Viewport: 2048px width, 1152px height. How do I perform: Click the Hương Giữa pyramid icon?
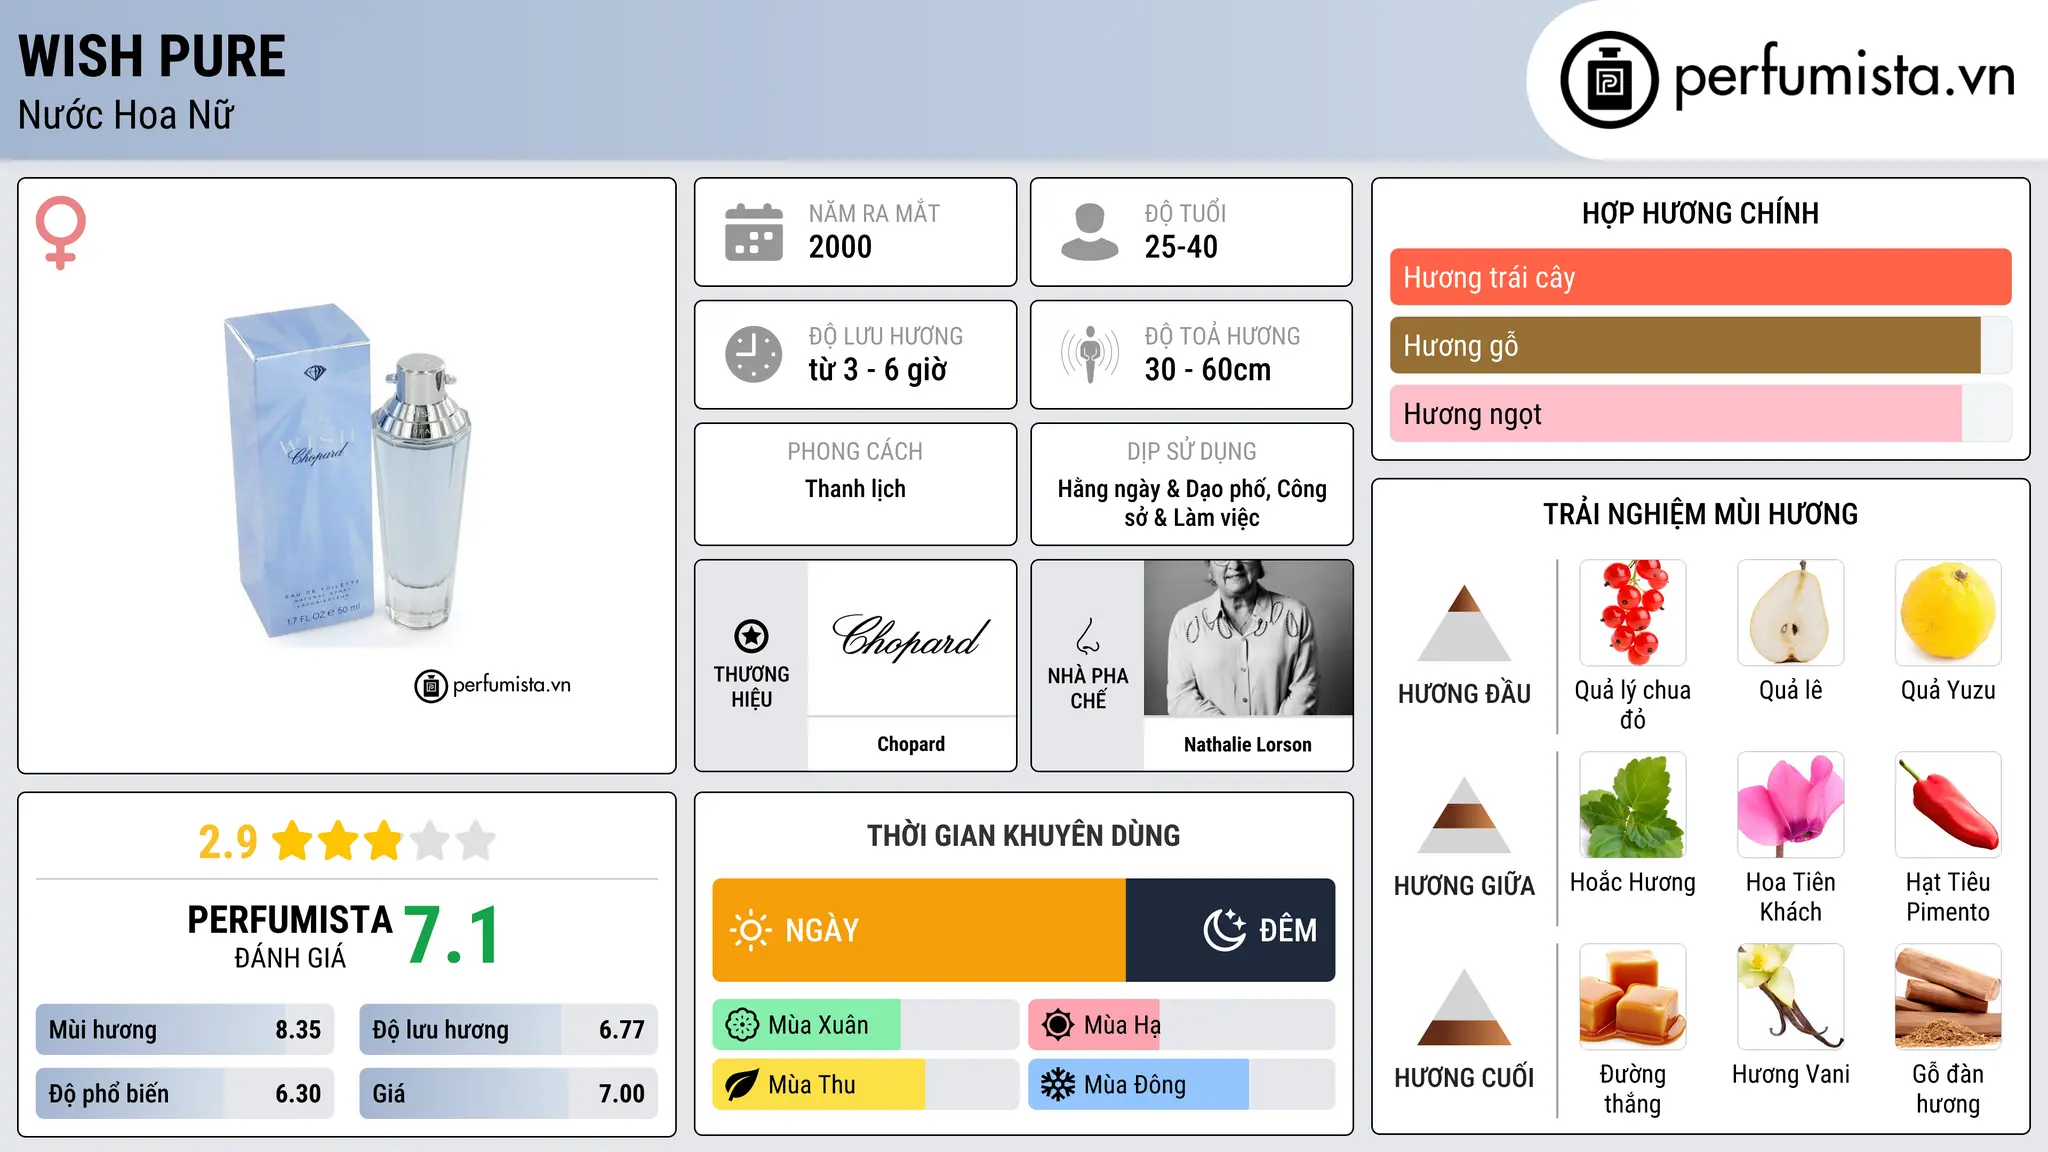[1464, 815]
